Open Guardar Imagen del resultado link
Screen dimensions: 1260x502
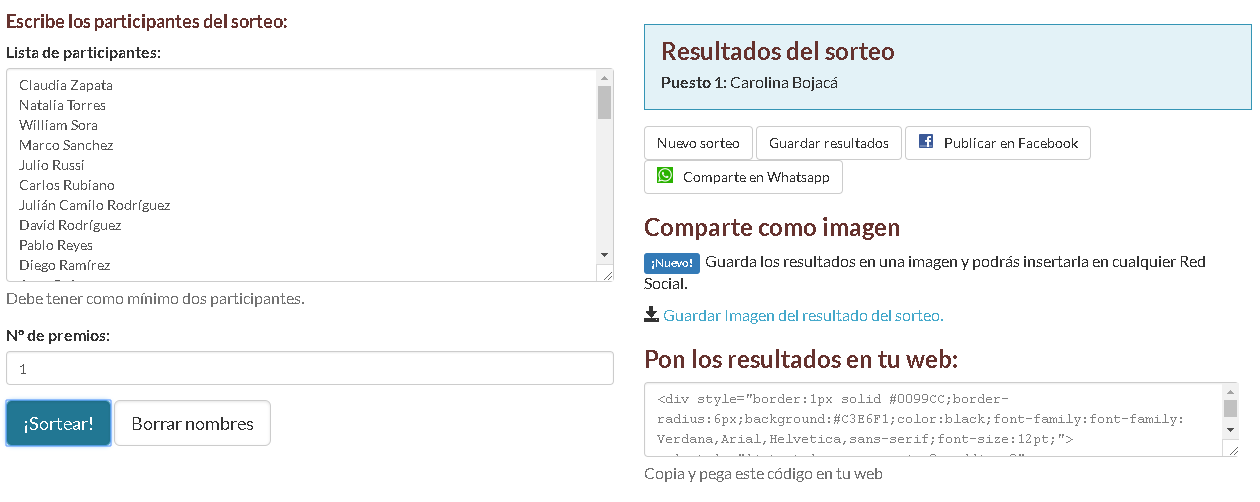[x=803, y=316]
